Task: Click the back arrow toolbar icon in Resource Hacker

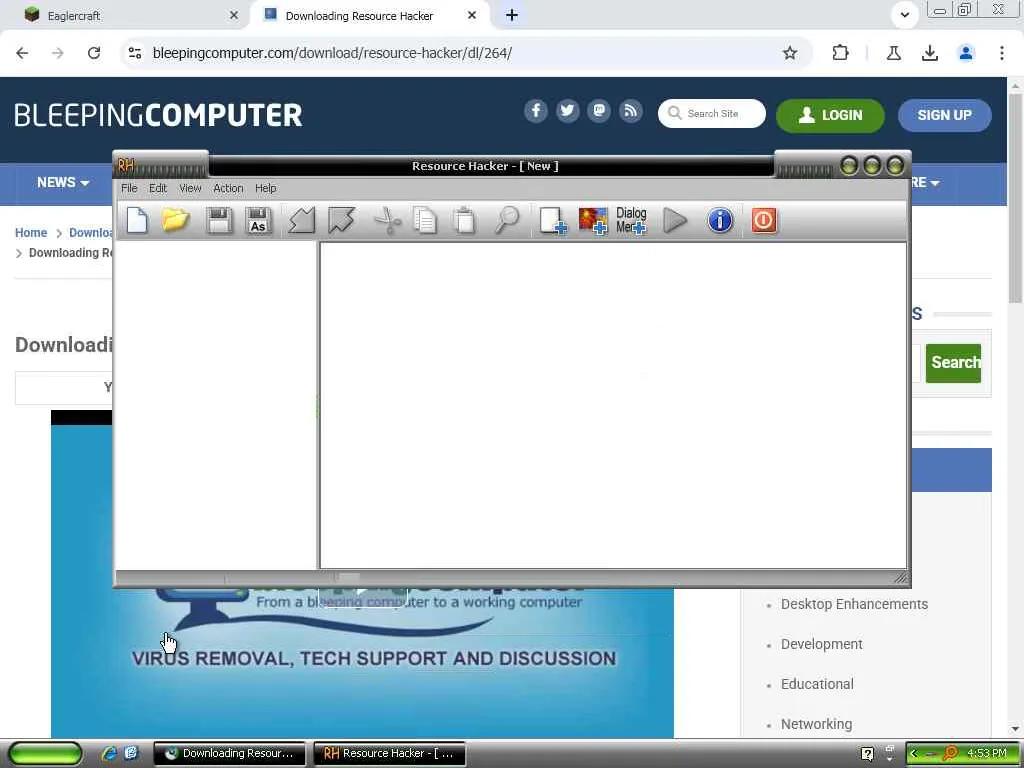Action: pos(302,220)
